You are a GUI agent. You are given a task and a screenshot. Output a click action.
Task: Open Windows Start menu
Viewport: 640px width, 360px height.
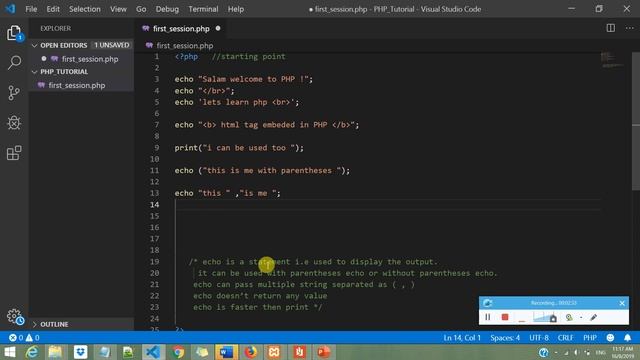point(9,352)
